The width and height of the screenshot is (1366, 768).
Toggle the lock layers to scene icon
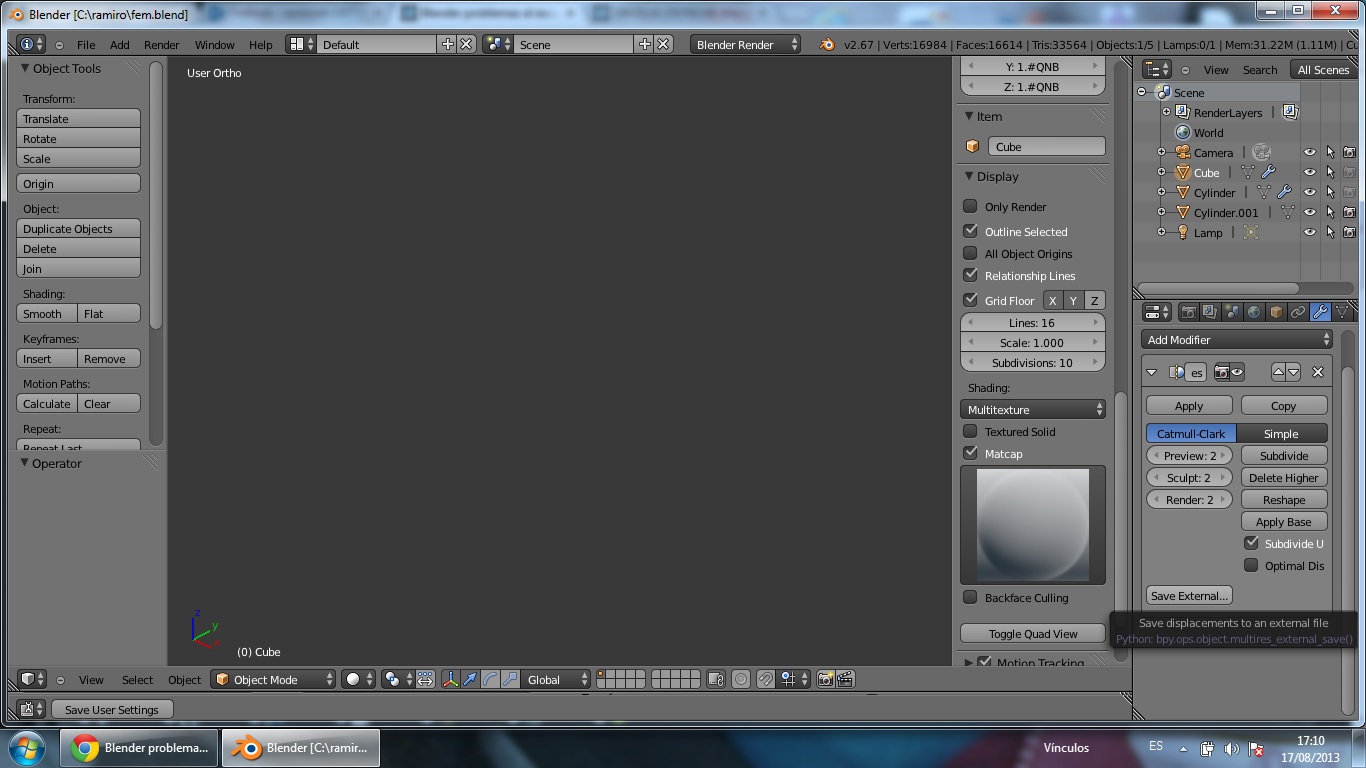pyautogui.click(x=715, y=679)
